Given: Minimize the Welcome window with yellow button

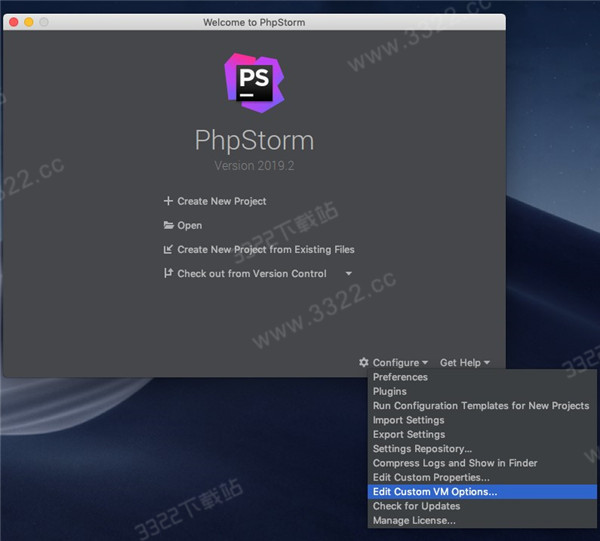Looking at the screenshot, I should pyautogui.click(x=29, y=22).
